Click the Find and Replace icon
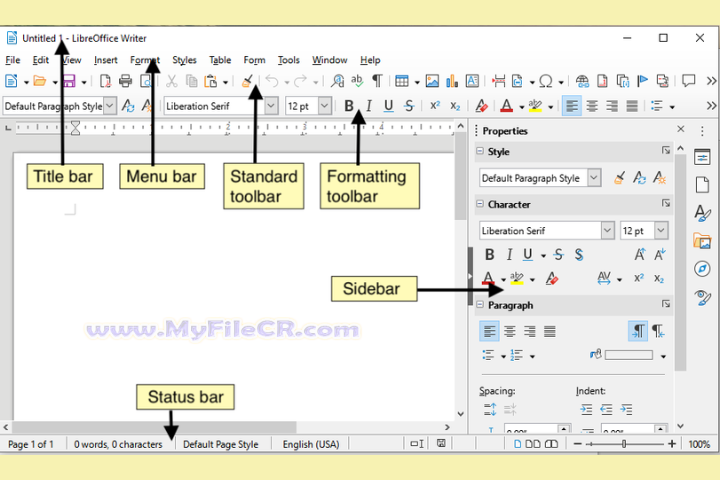Viewport: 720px width, 480px height. [337, 81]
